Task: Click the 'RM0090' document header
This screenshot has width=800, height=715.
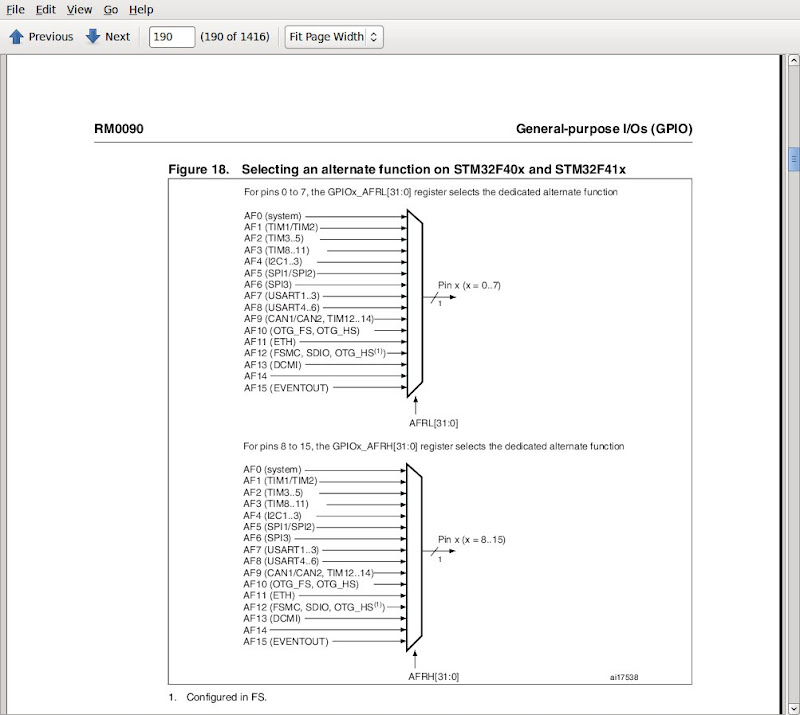Action: (119, 129)
